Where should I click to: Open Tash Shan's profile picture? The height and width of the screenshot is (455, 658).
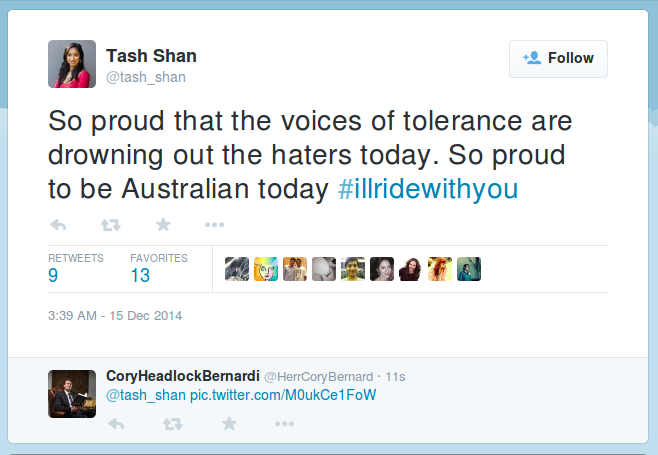pos(72,64)
